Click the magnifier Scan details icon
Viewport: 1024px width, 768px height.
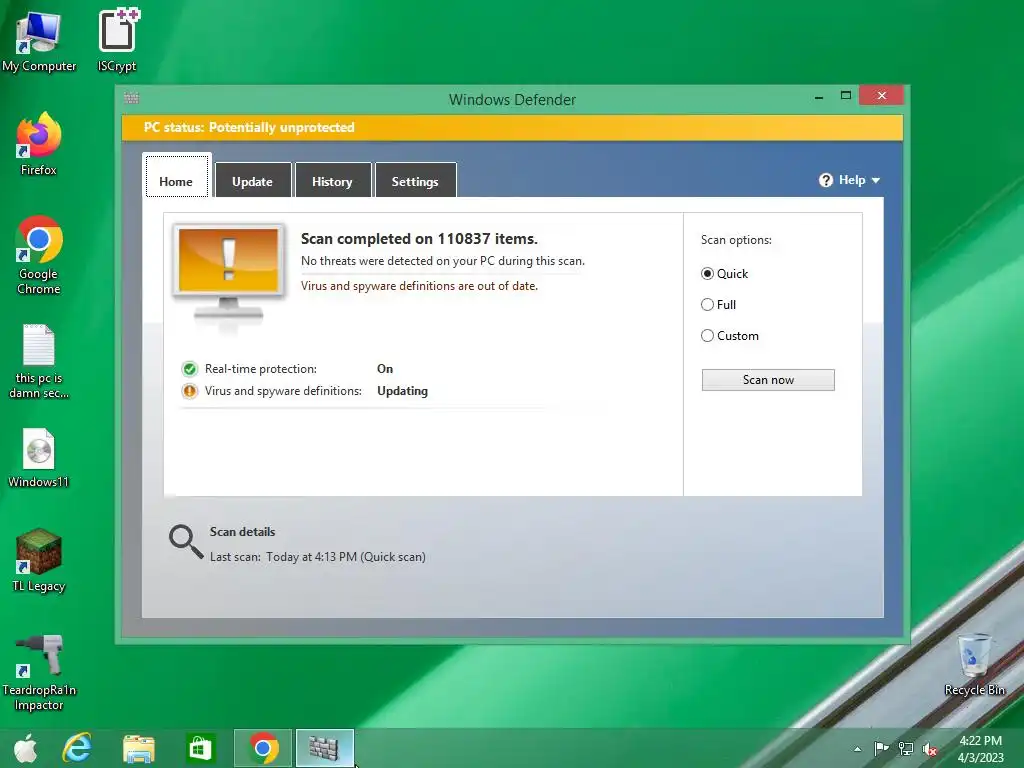[186, 542]
